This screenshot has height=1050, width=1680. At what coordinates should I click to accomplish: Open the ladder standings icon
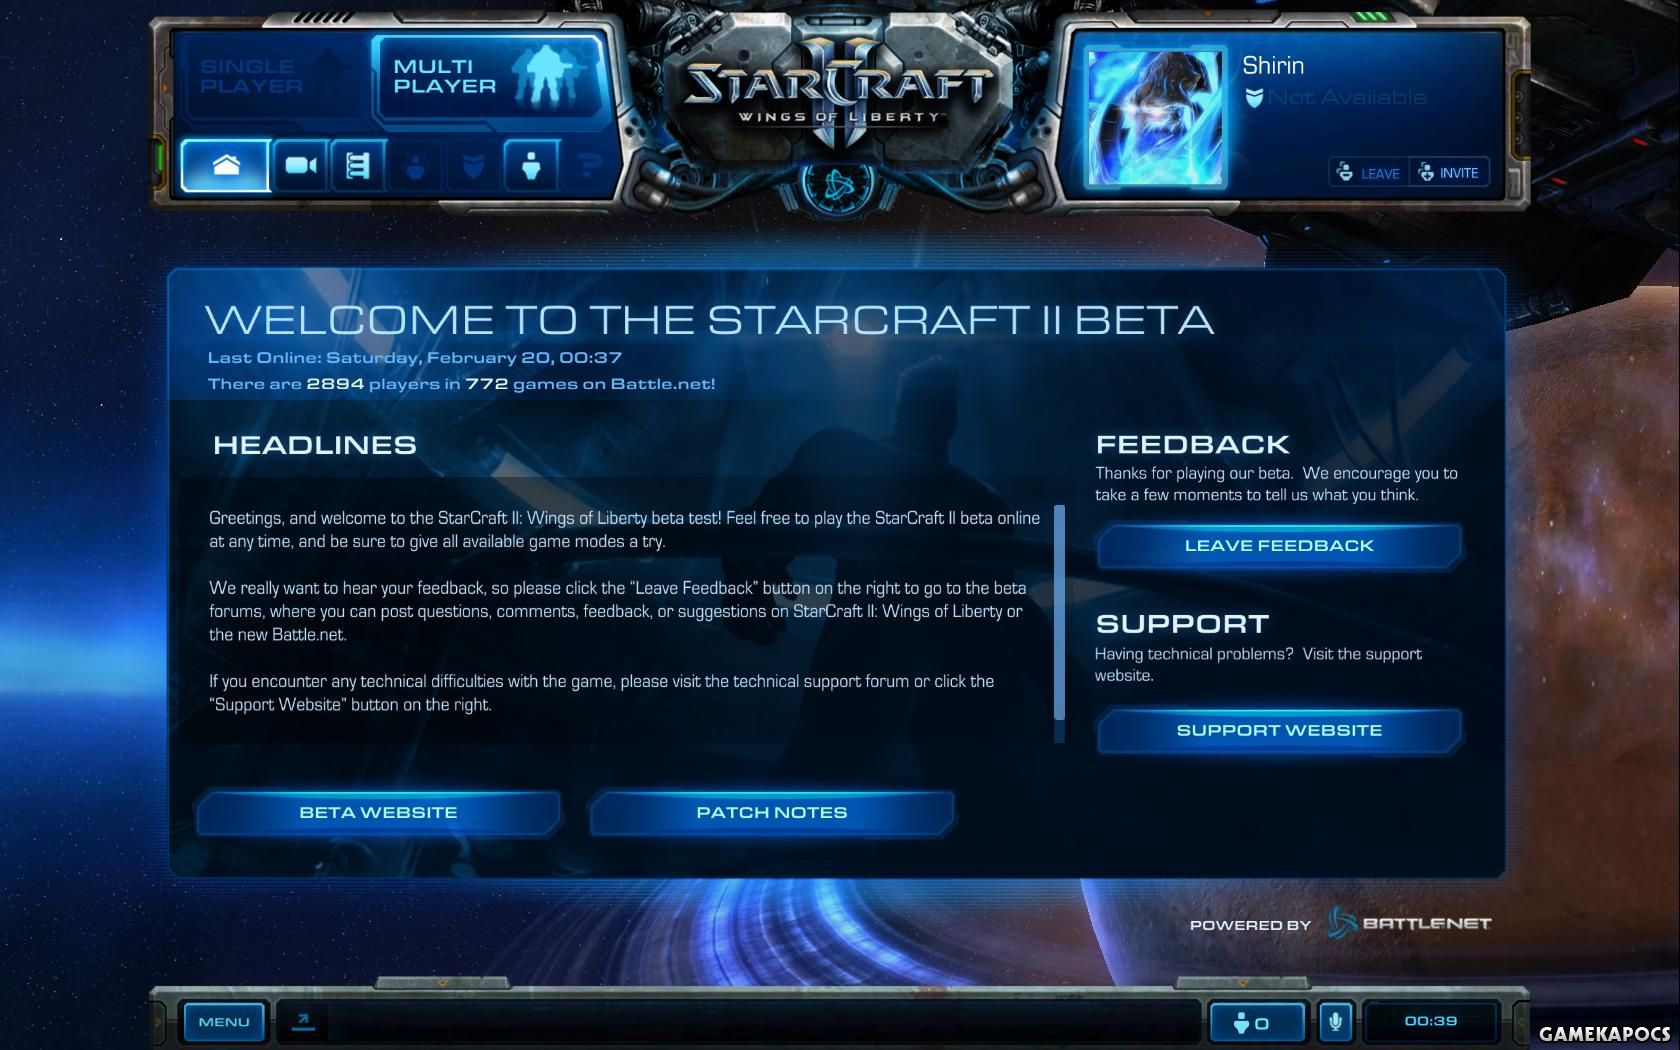[358, 165]
